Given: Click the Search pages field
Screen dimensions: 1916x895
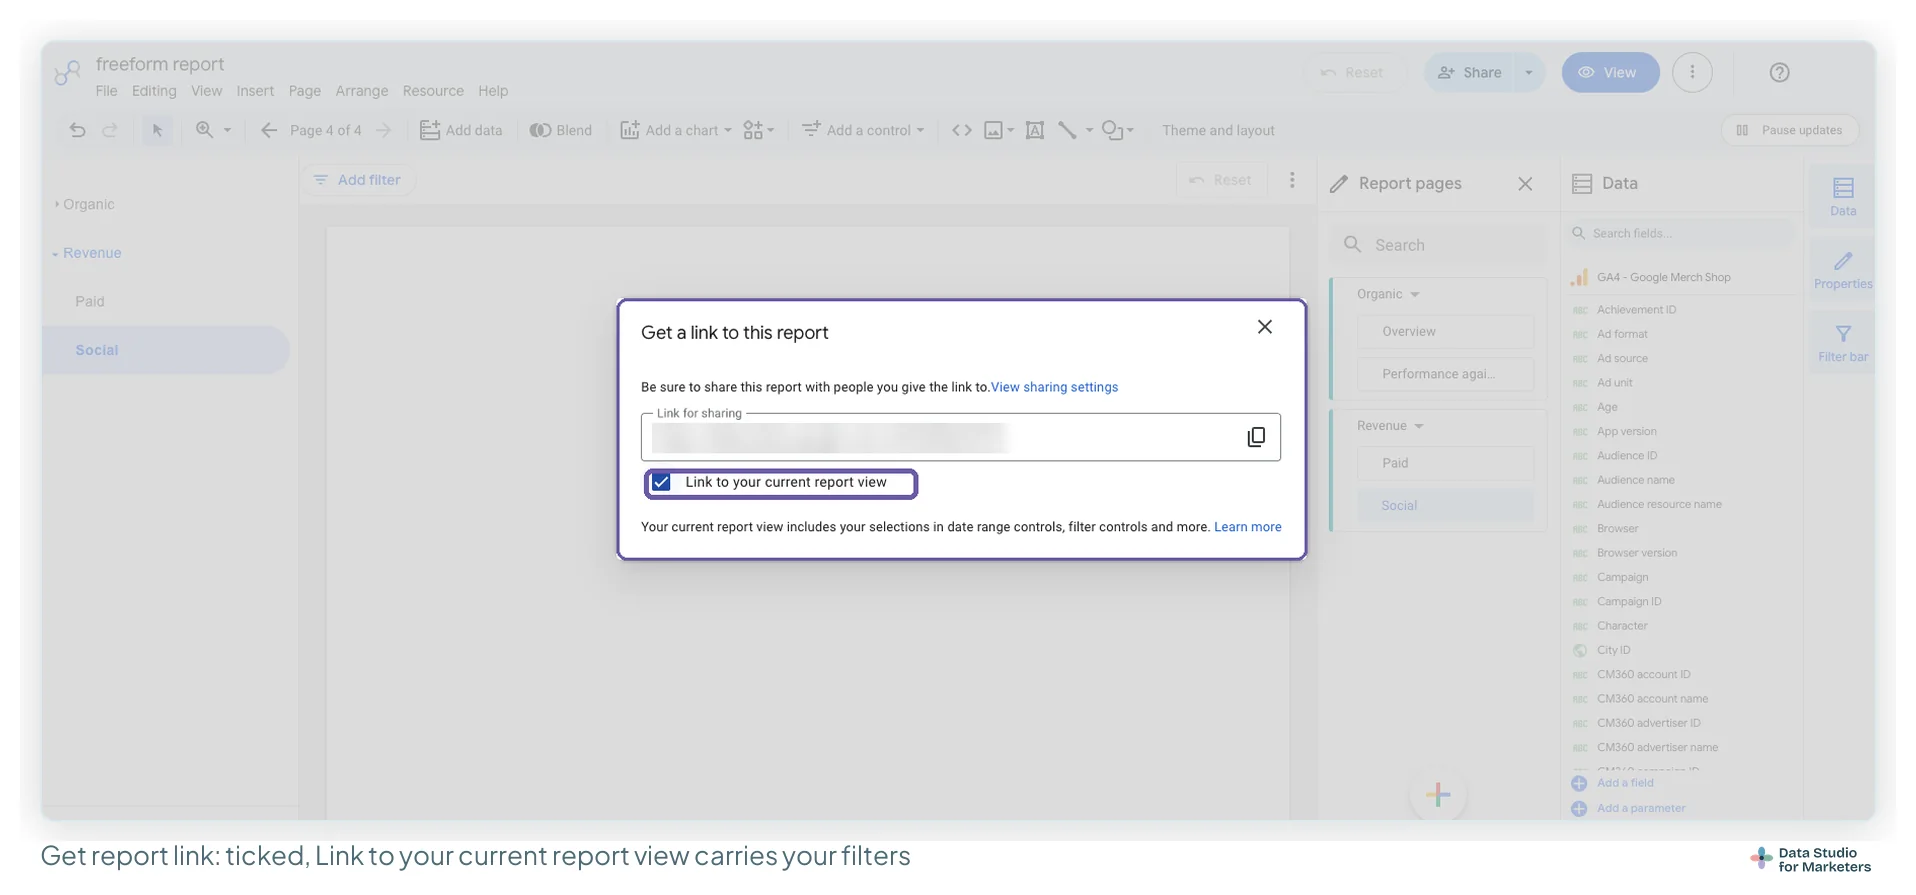Looking at the screenshot, I should [1439, 245].
